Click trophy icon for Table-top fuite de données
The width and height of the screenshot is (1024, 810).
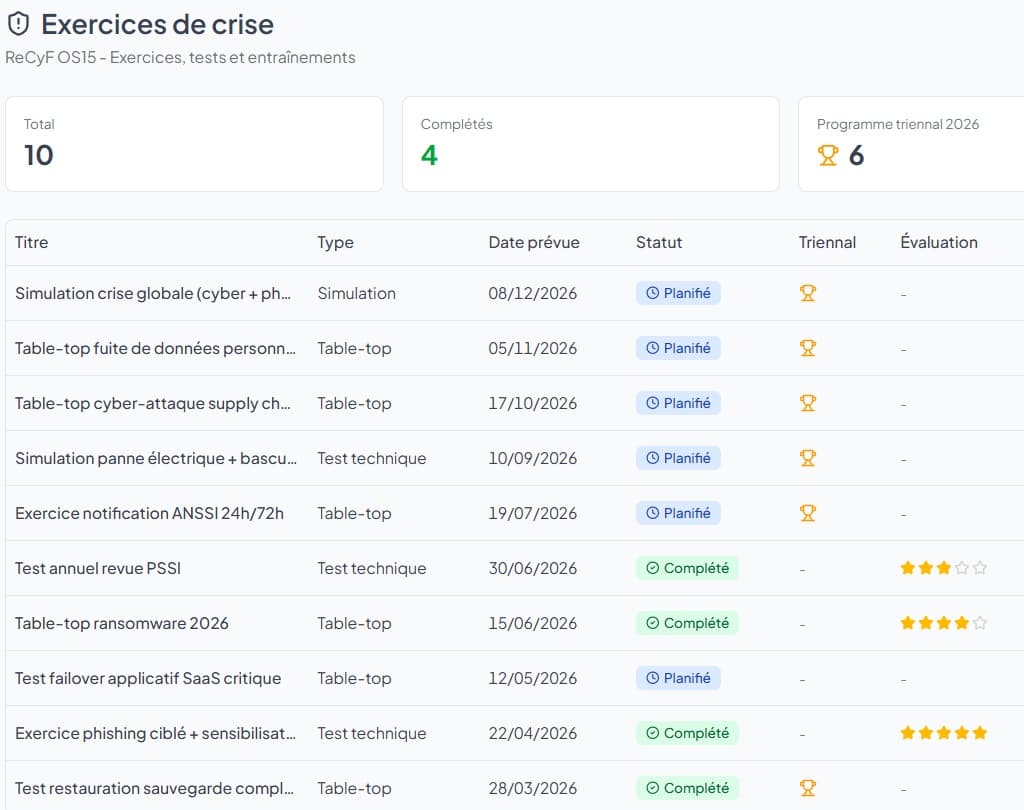(807, 348)
